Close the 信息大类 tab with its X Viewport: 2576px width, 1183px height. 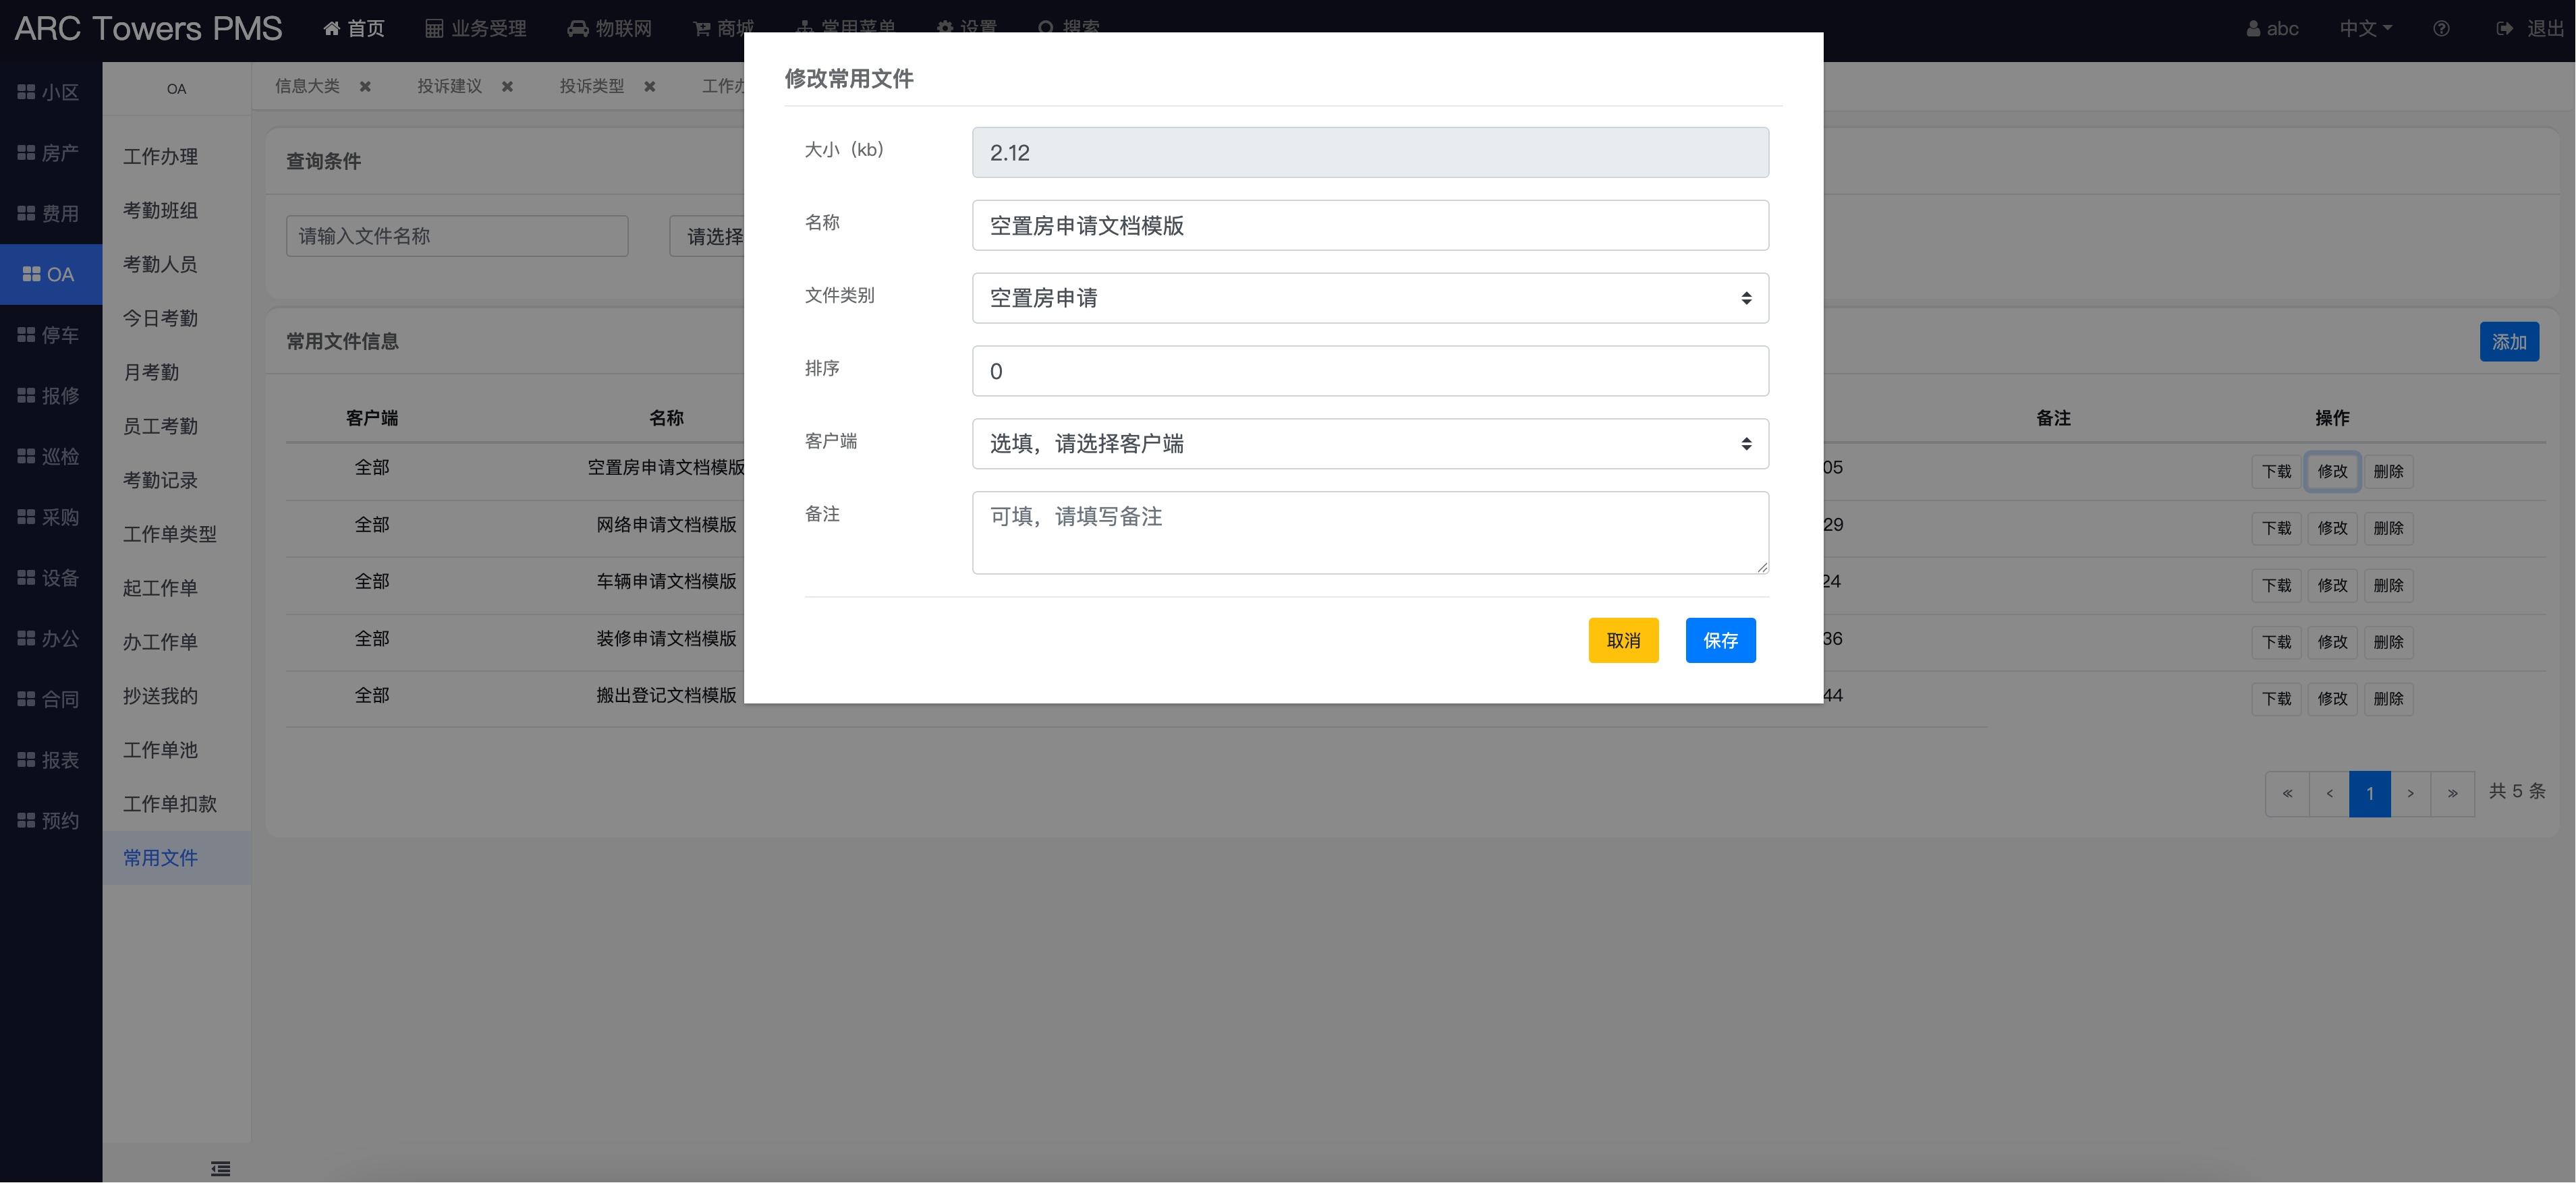coord(365,87)
